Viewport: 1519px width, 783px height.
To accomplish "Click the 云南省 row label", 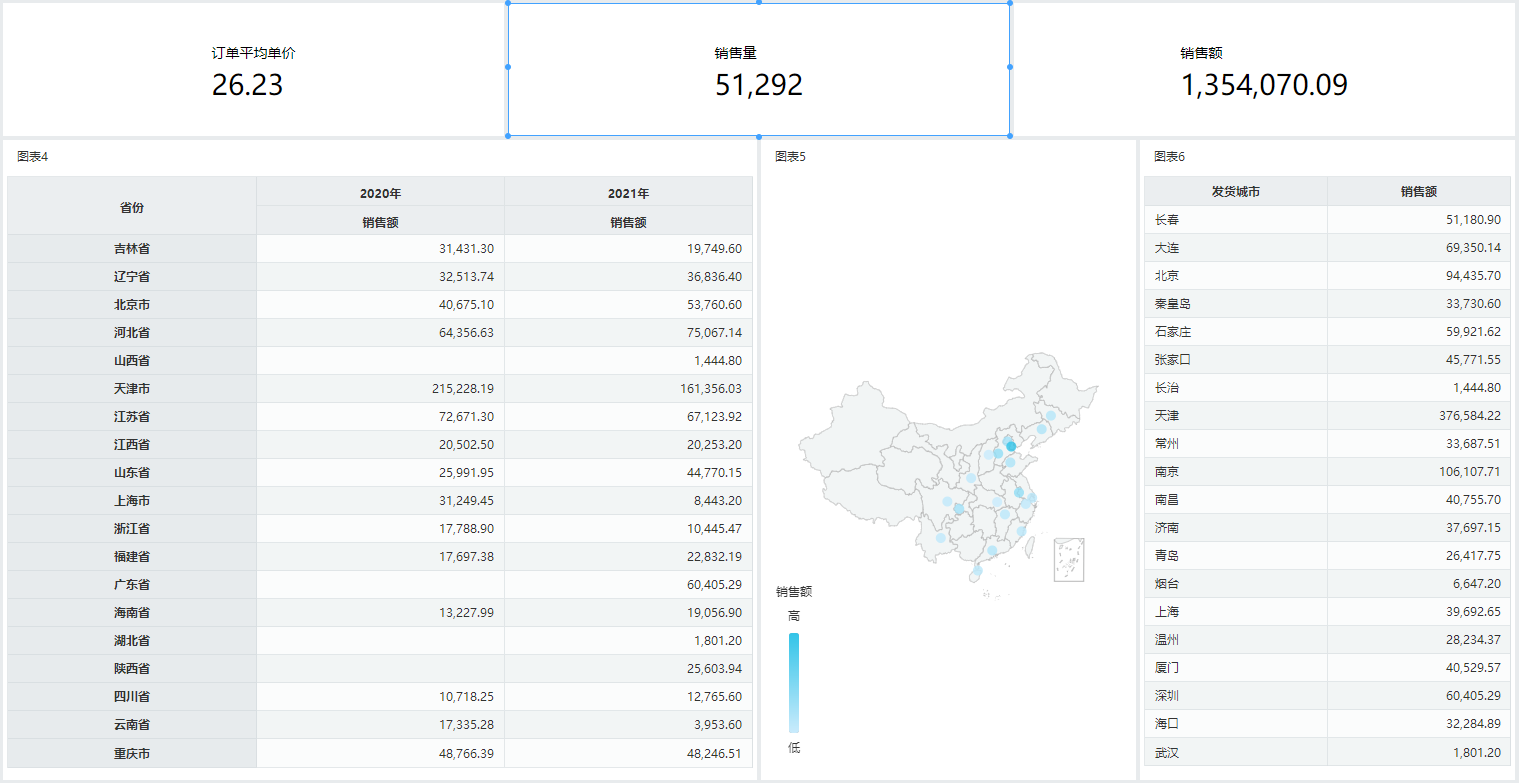I will [x=132, y=724].
